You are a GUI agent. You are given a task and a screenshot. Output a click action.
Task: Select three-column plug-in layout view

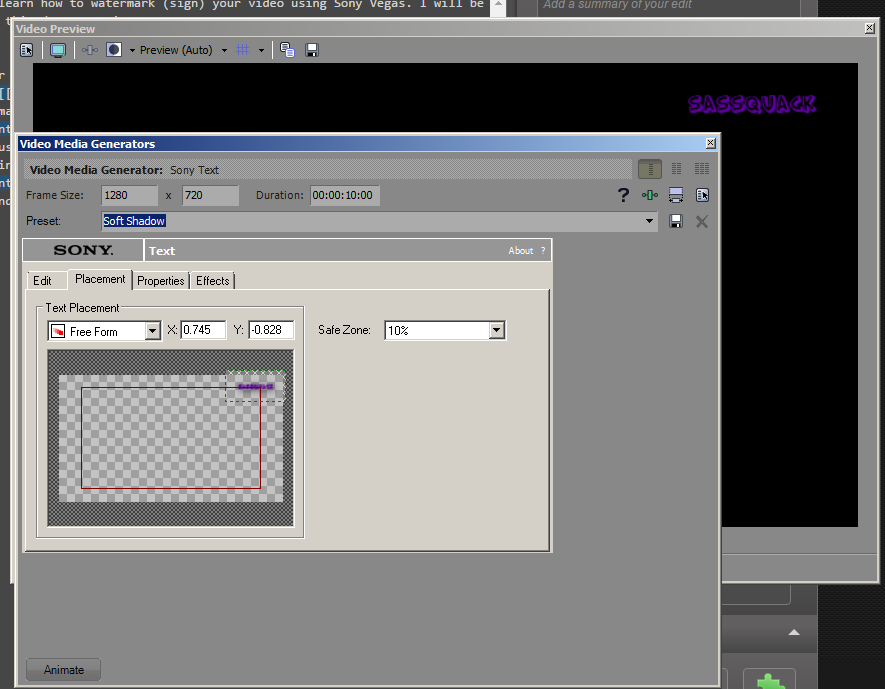click(x=702, y=169)
